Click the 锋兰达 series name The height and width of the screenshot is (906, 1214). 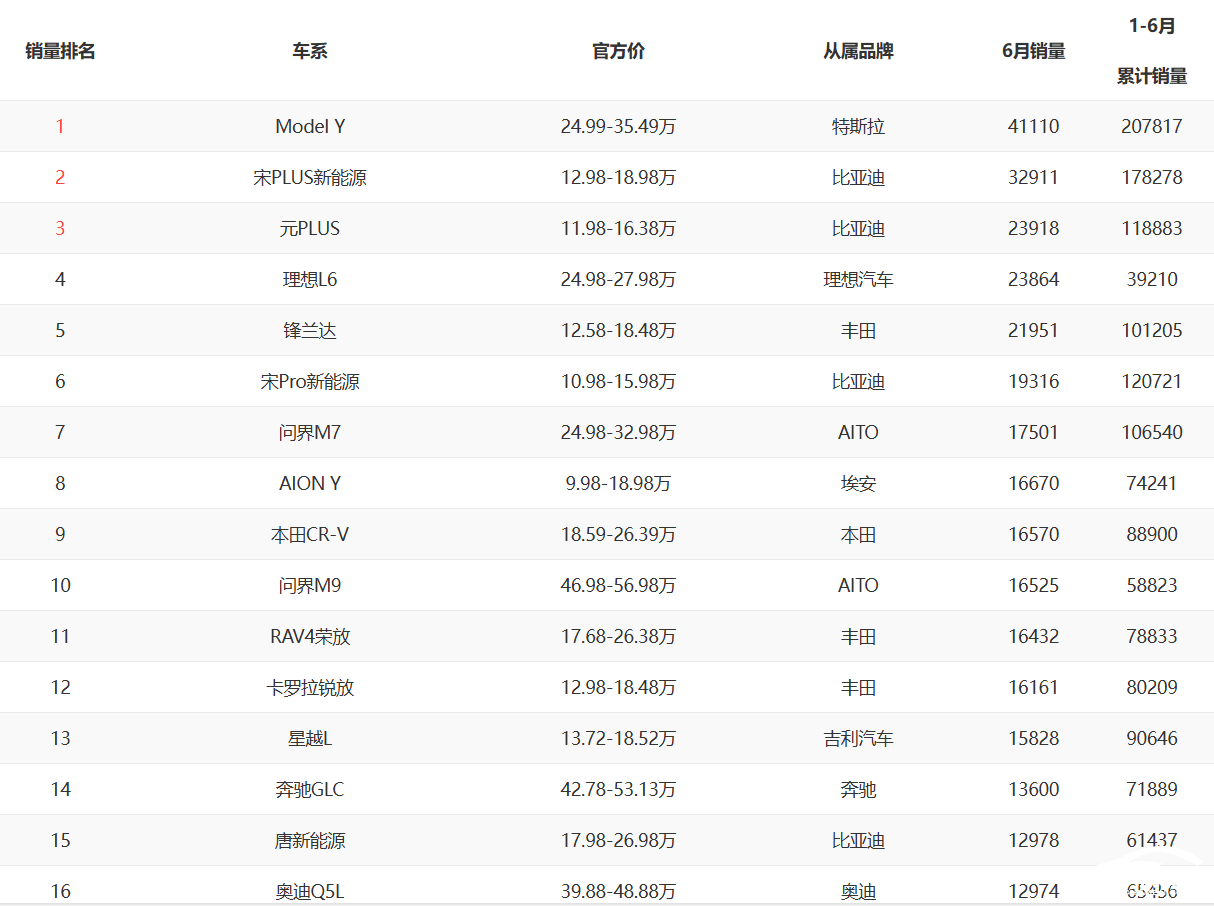click(x=310, y=331)
